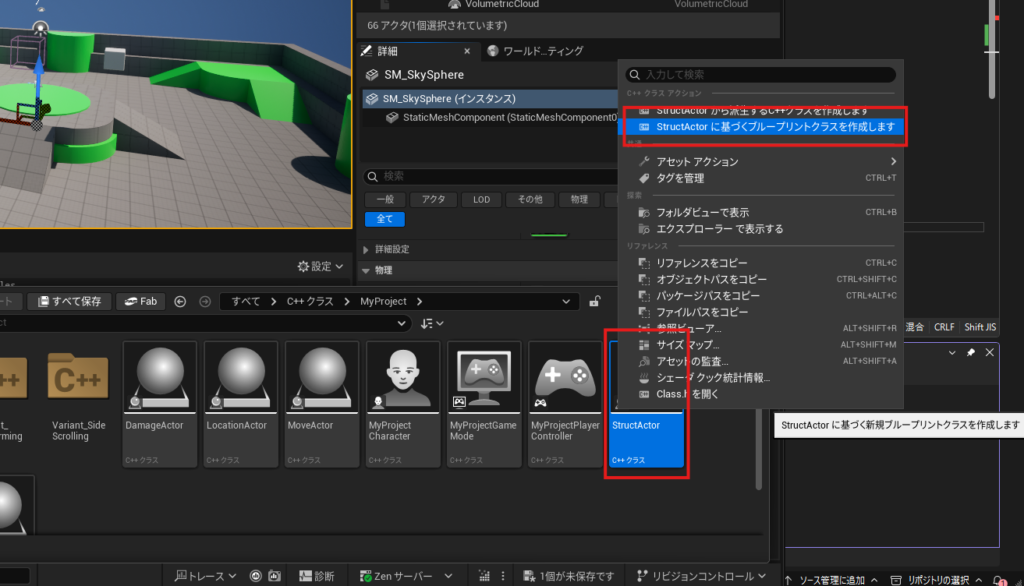Image resolution: width=1024 pixels, height=586 pixels.
Task: Toggle the LOD category filter
Action: coord(481,200)
